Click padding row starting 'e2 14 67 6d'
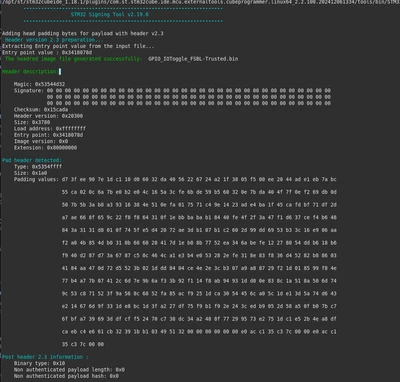This screenshot has height=382, width=400. (199, 306)
